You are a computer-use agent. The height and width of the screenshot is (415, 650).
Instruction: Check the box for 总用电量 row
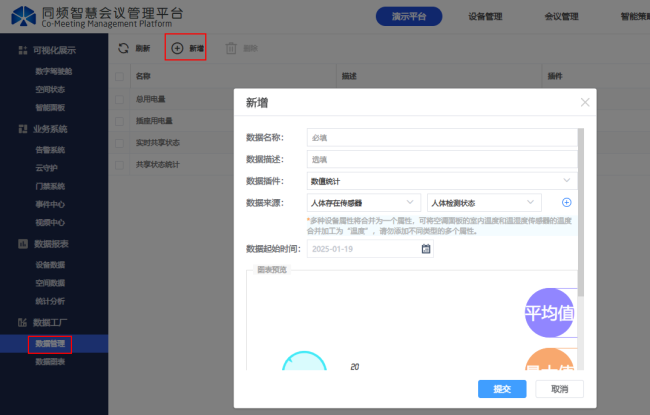pyautogui.click(x=120, y=99)
